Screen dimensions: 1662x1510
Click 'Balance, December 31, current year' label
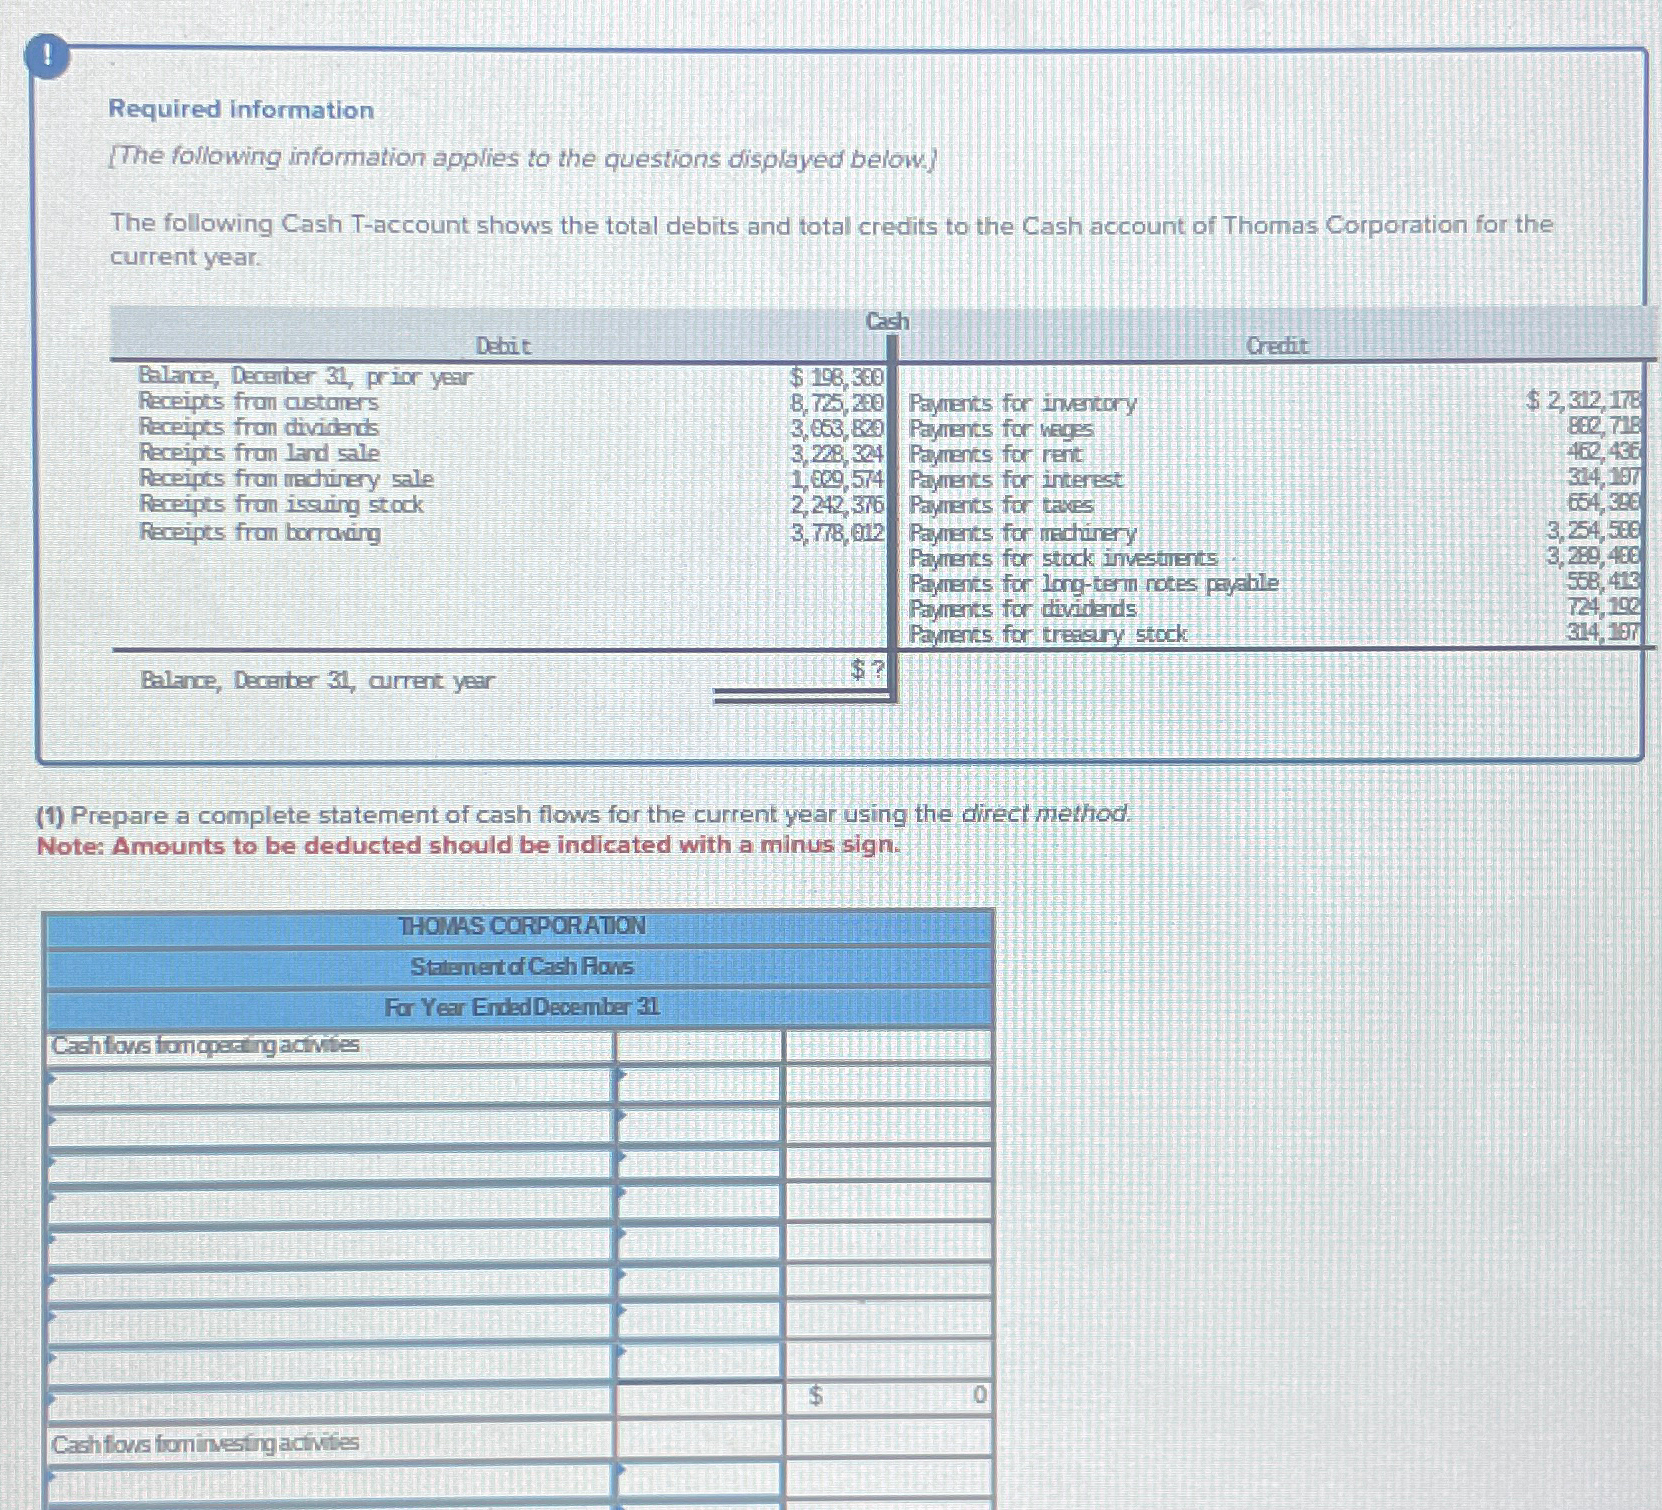[x=317, y=681]
